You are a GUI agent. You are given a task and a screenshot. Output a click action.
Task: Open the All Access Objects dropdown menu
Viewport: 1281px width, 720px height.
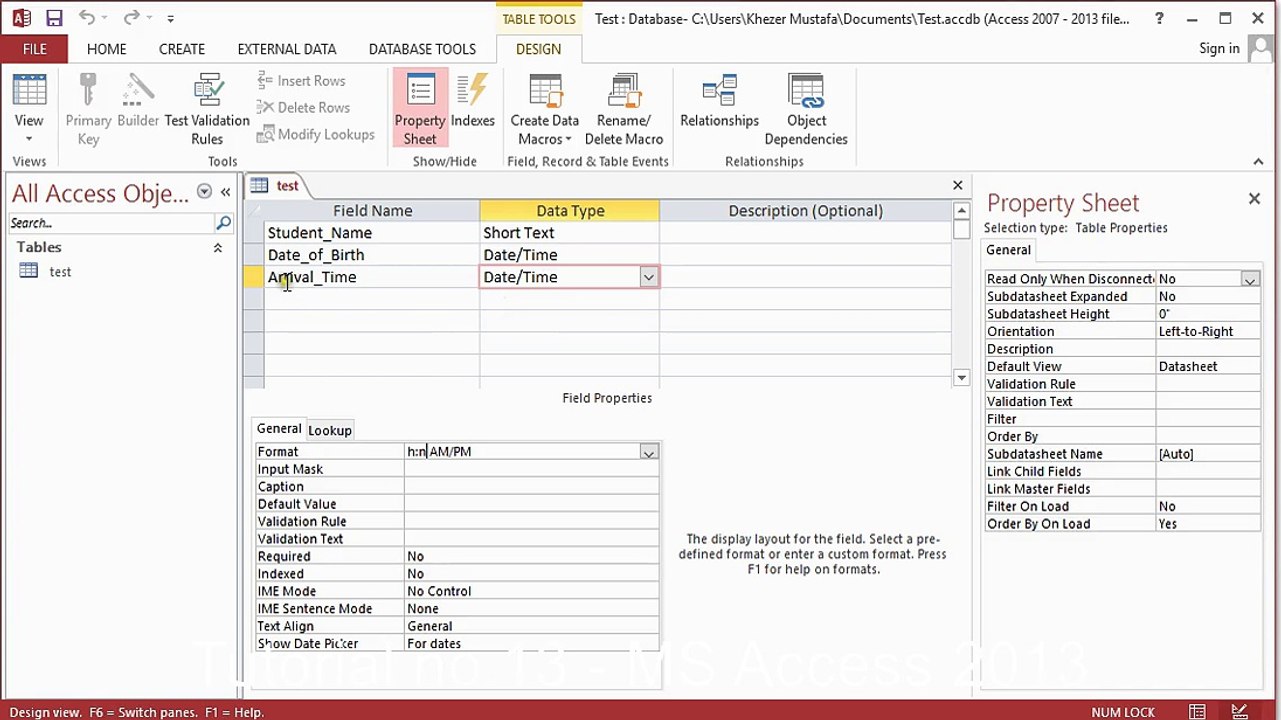204,192
